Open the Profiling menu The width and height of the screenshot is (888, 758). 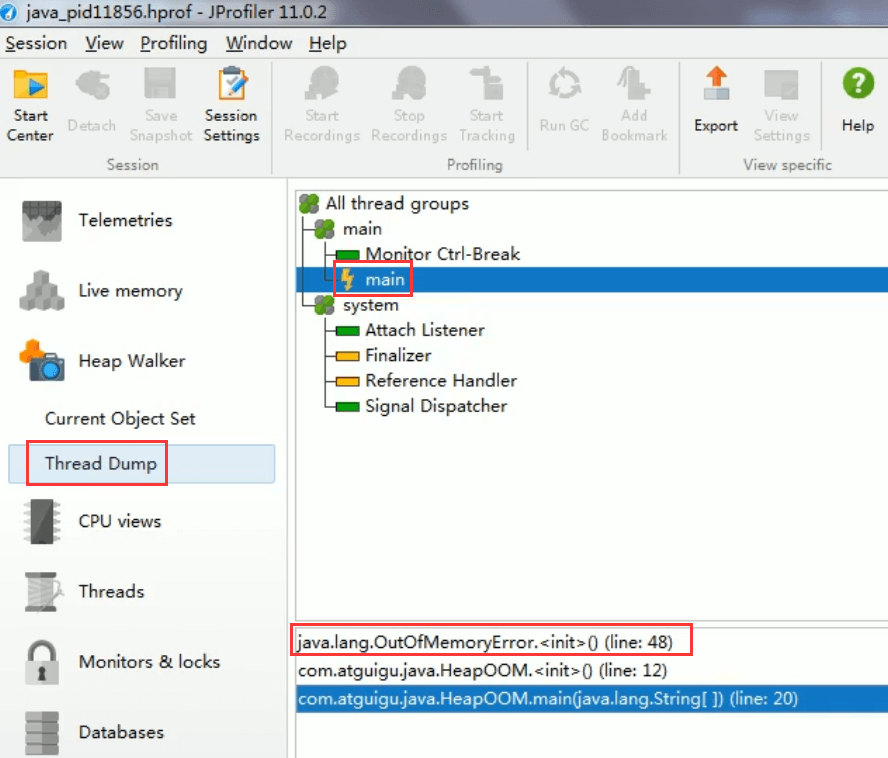point(174,44)
